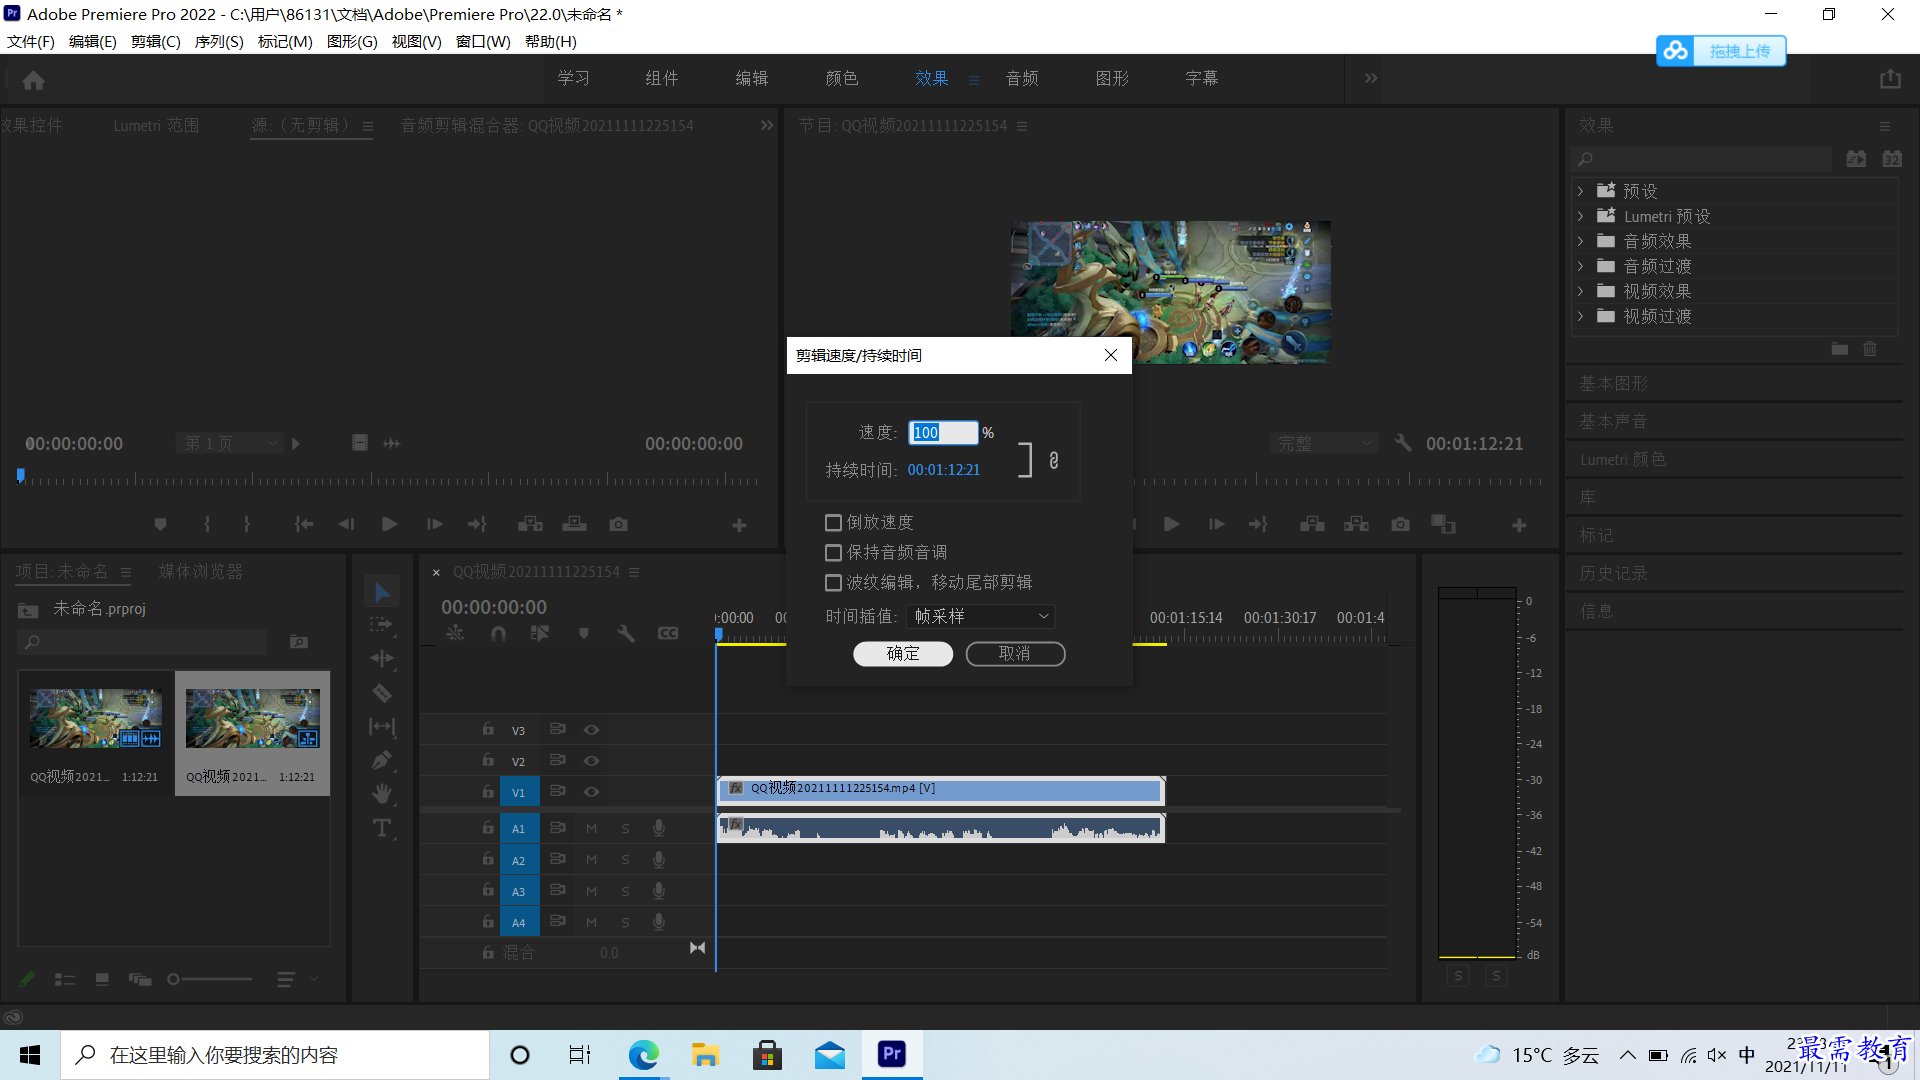
Task: Click the link speed and duration icon
Action: coord(1054,460)
